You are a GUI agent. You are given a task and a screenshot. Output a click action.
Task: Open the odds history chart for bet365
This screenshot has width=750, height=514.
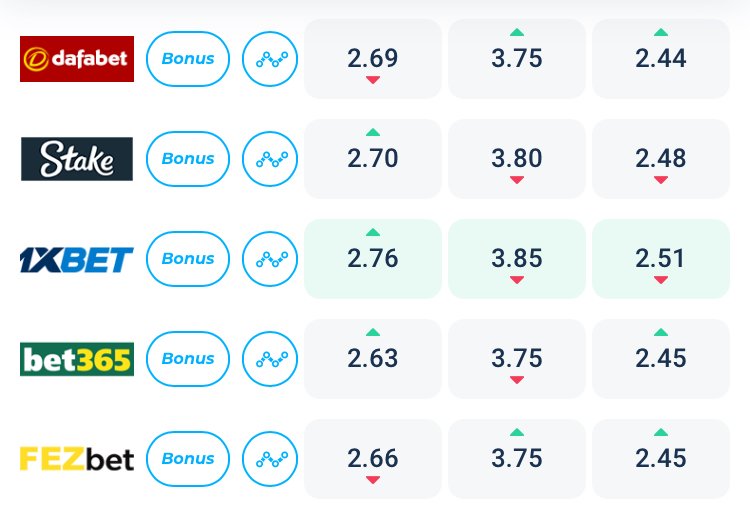pyautogui.click(x=270, y=359)
